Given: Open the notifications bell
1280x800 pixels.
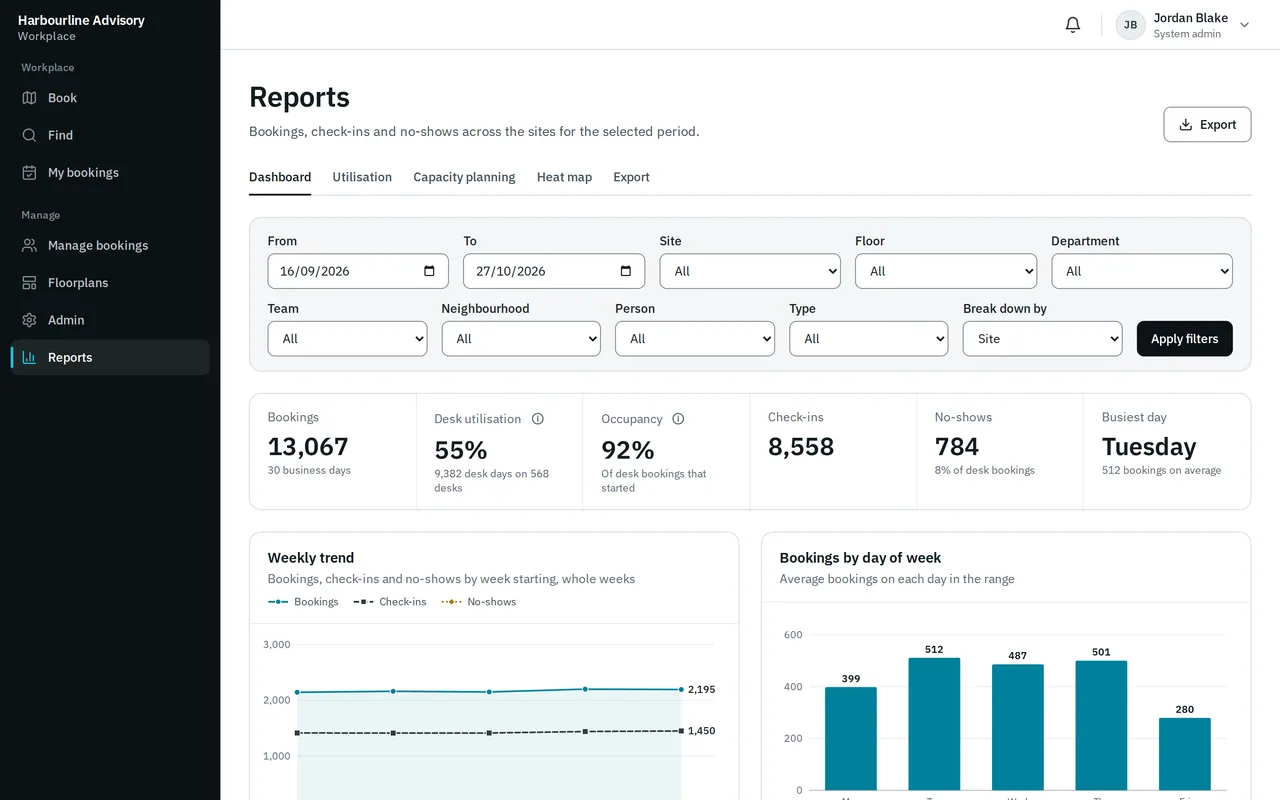Looking at the screenshot, I should click(1072, 25).
